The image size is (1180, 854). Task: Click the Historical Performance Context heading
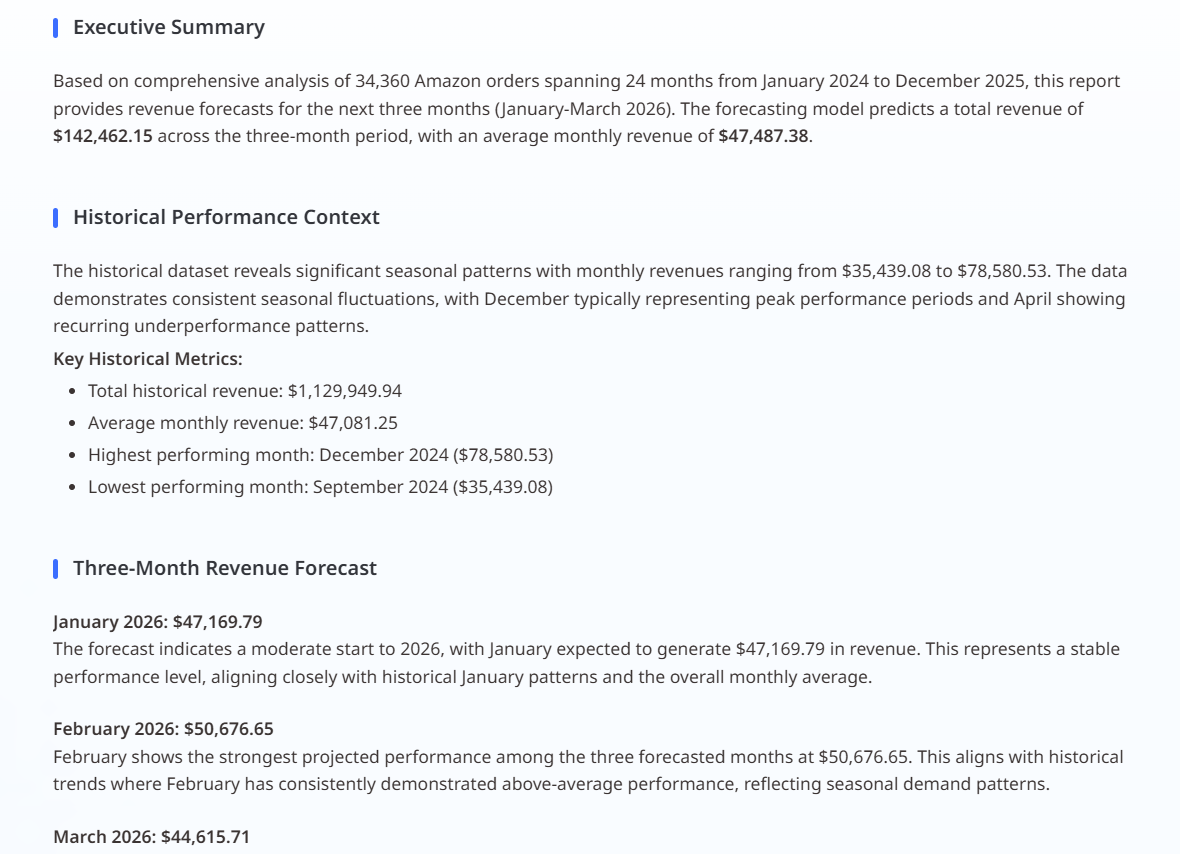(226, 218)
